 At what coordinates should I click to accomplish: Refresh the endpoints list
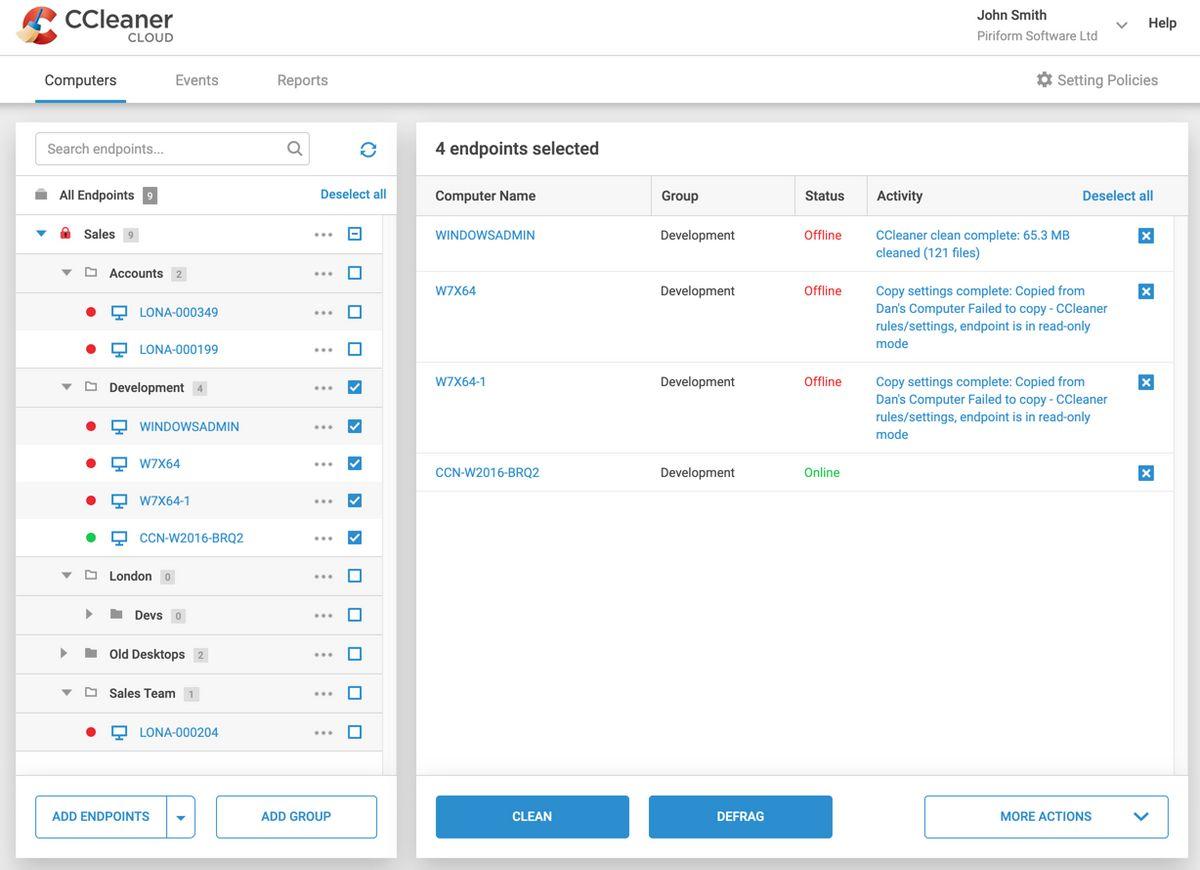368,149
